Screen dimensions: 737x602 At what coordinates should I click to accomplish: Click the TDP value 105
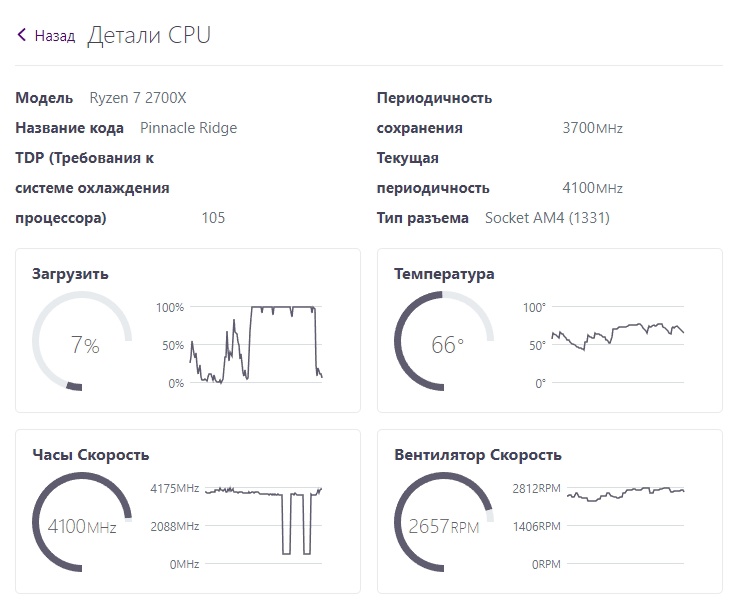213,218
